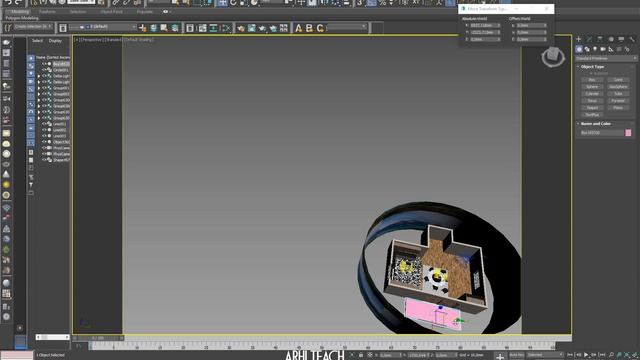Image resolution: width=640 pixels, height=360 pixels.
Task: Open the empty dropdown right of C icon
Action: pyautogui.click(x=346, y=27)
